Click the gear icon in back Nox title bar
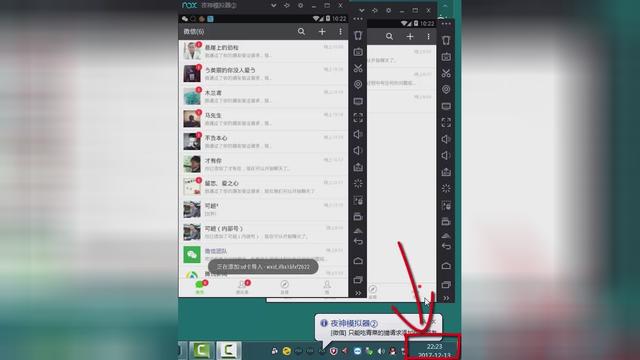 [x=388, y=10]
